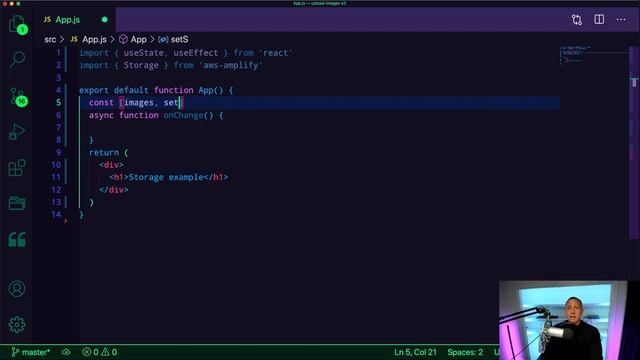Click the App function breadcrumb
Viewport: 640px width, 360px height.
tap(133, 39)
